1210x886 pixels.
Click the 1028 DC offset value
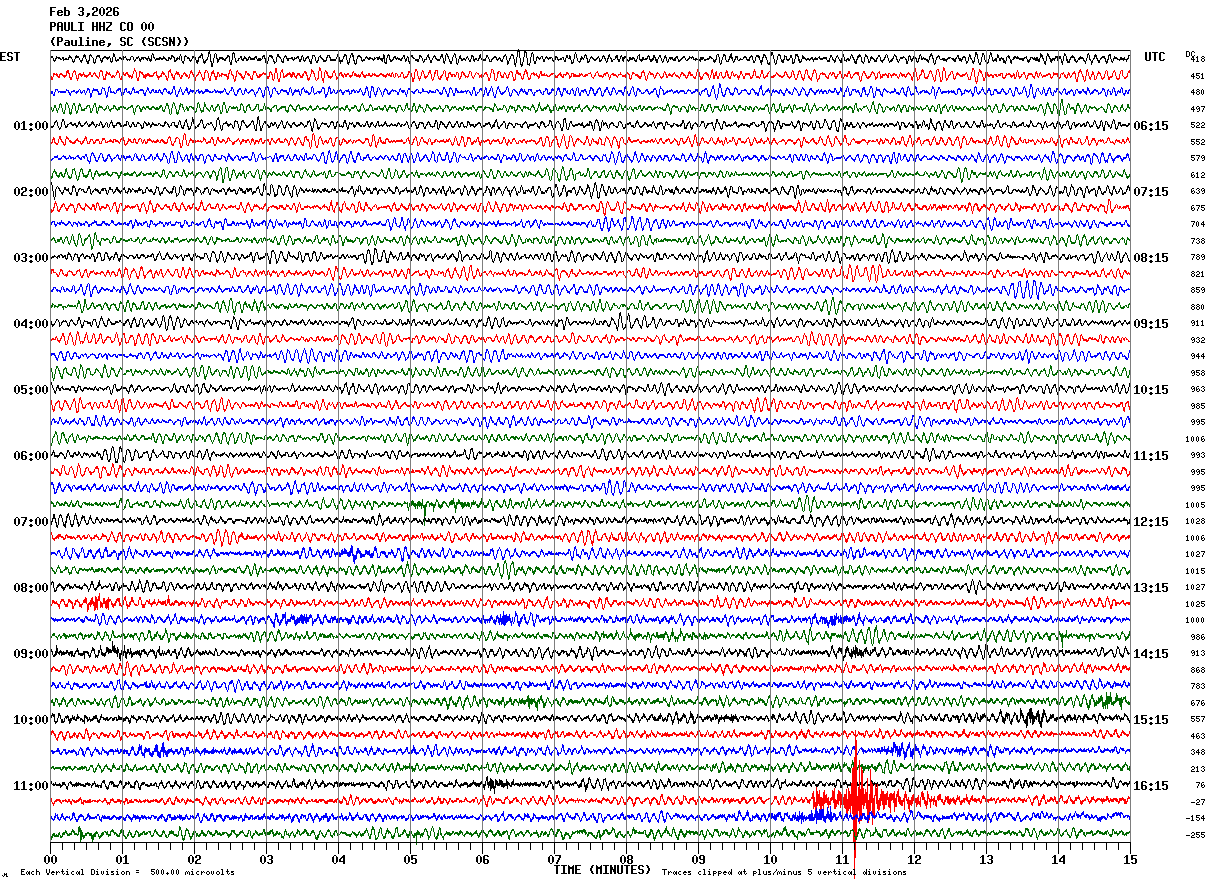[1197, 522]
